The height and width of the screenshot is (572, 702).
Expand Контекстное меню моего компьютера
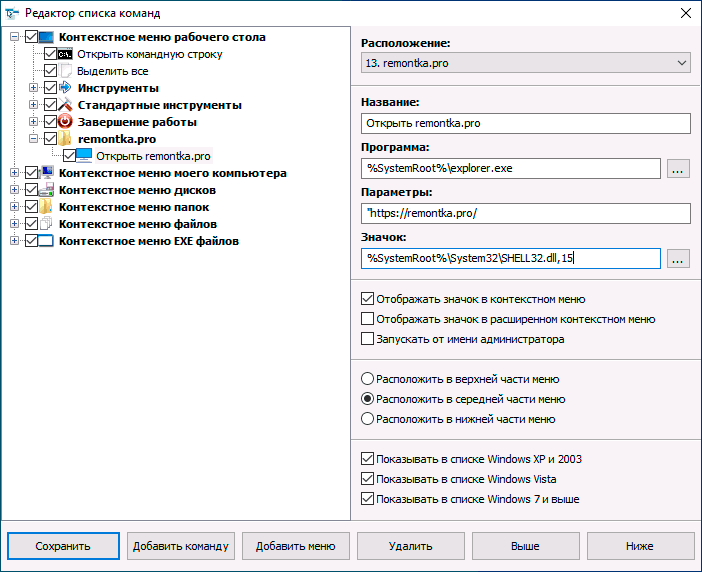[14, 172]
